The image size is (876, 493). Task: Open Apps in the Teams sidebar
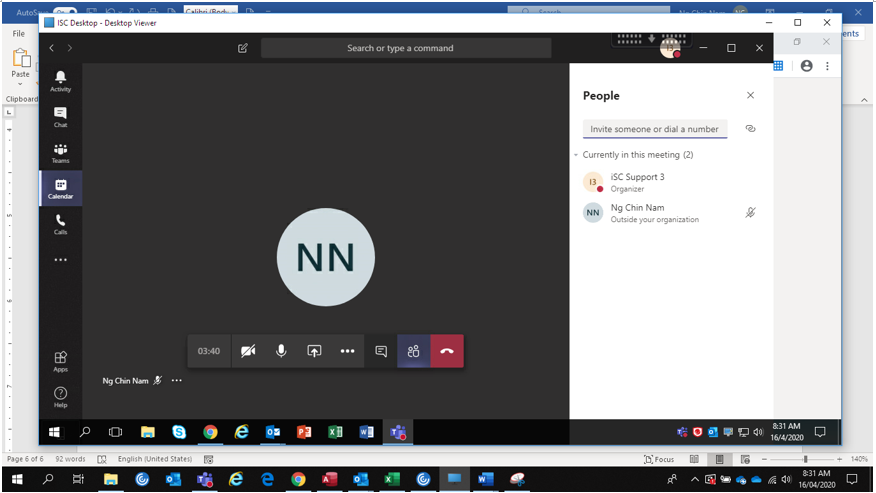point(60,362)
